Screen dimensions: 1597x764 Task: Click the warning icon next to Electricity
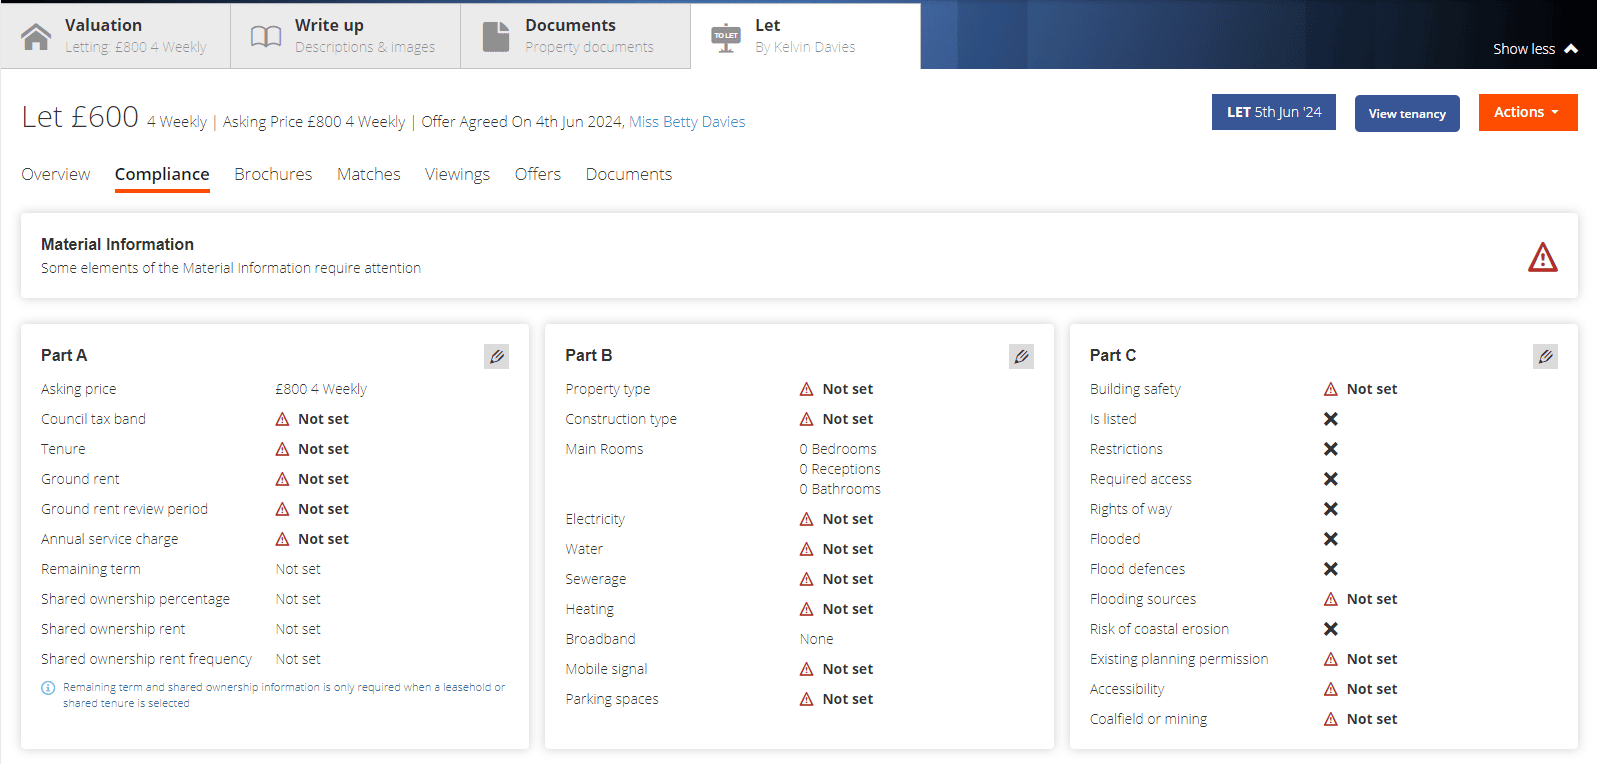pos(807,519)
